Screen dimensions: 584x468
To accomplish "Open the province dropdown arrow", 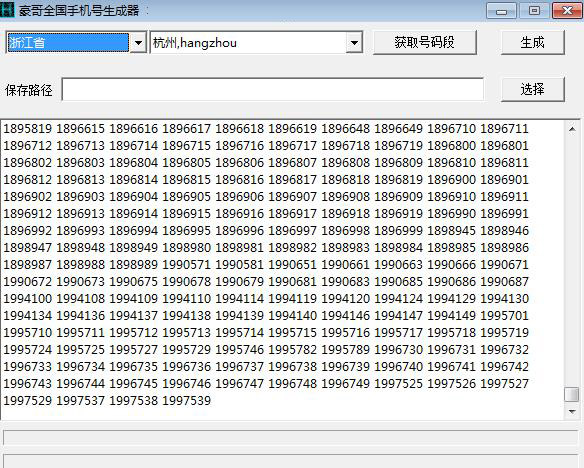I will (138, 42).
